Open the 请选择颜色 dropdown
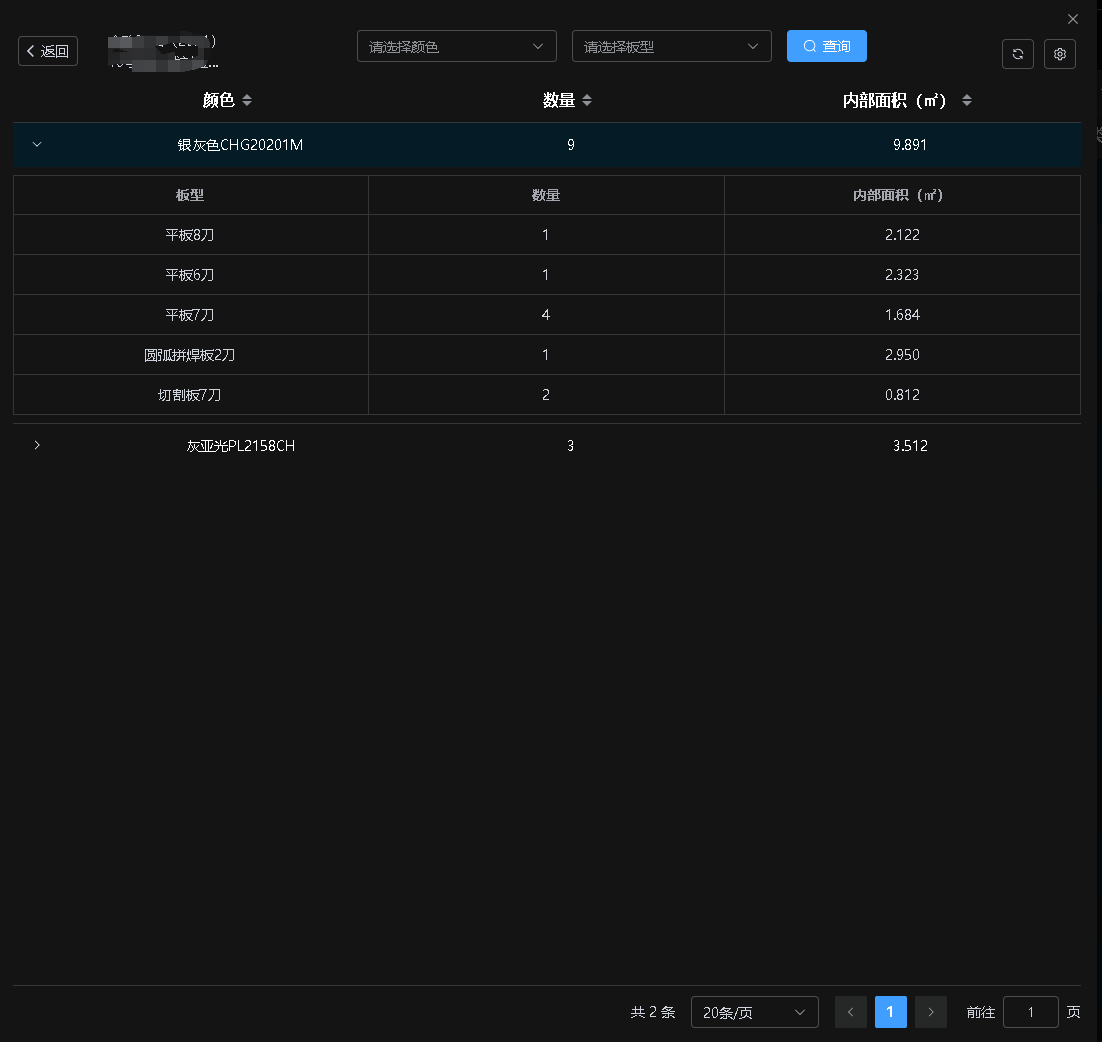Image resolution: width=1102 pixels, height=1042 pixels. 457,46
